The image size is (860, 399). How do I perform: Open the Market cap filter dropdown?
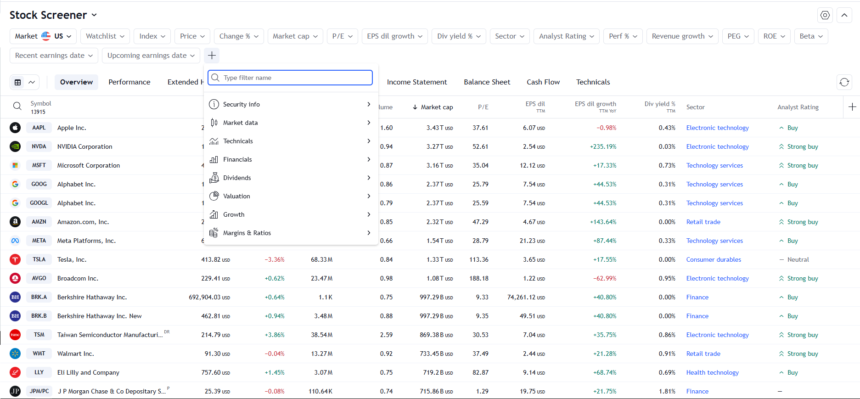296,36
